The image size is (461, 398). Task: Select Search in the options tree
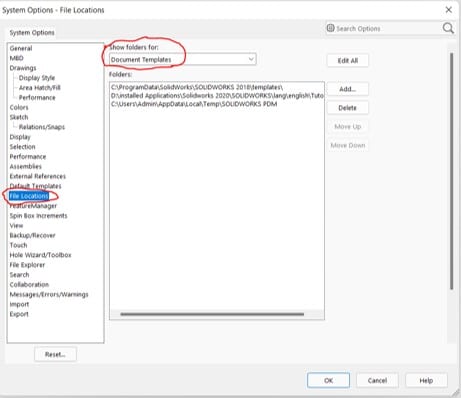[x=19, y=275]
